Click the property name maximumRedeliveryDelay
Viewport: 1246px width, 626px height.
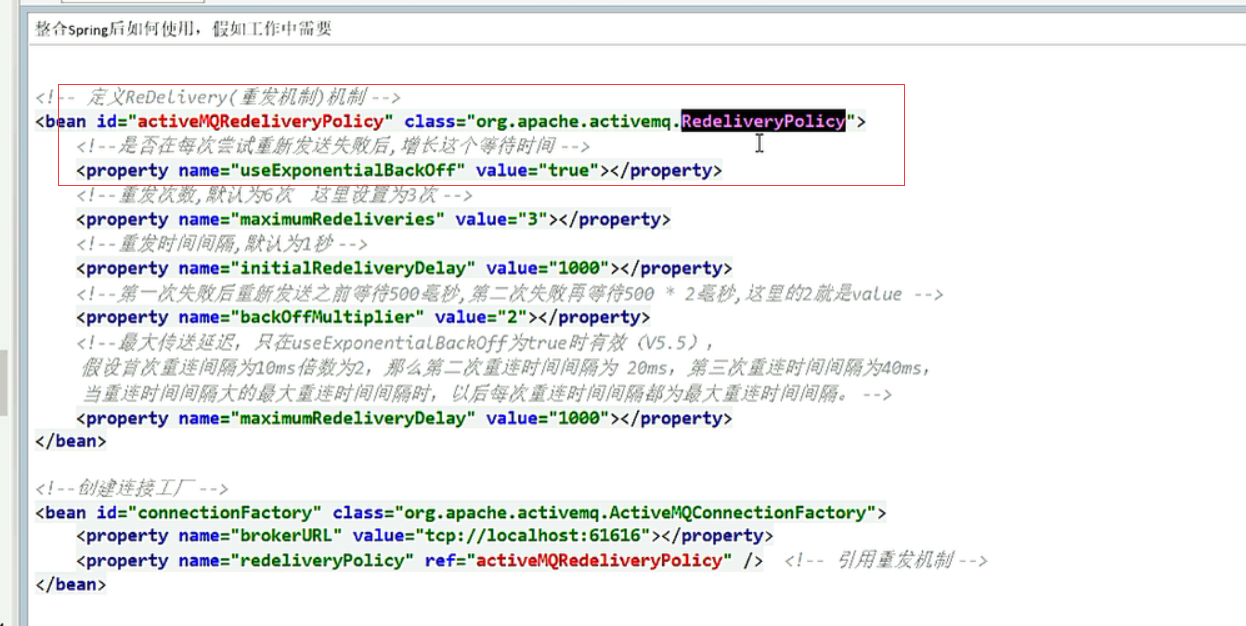point(353,419)
